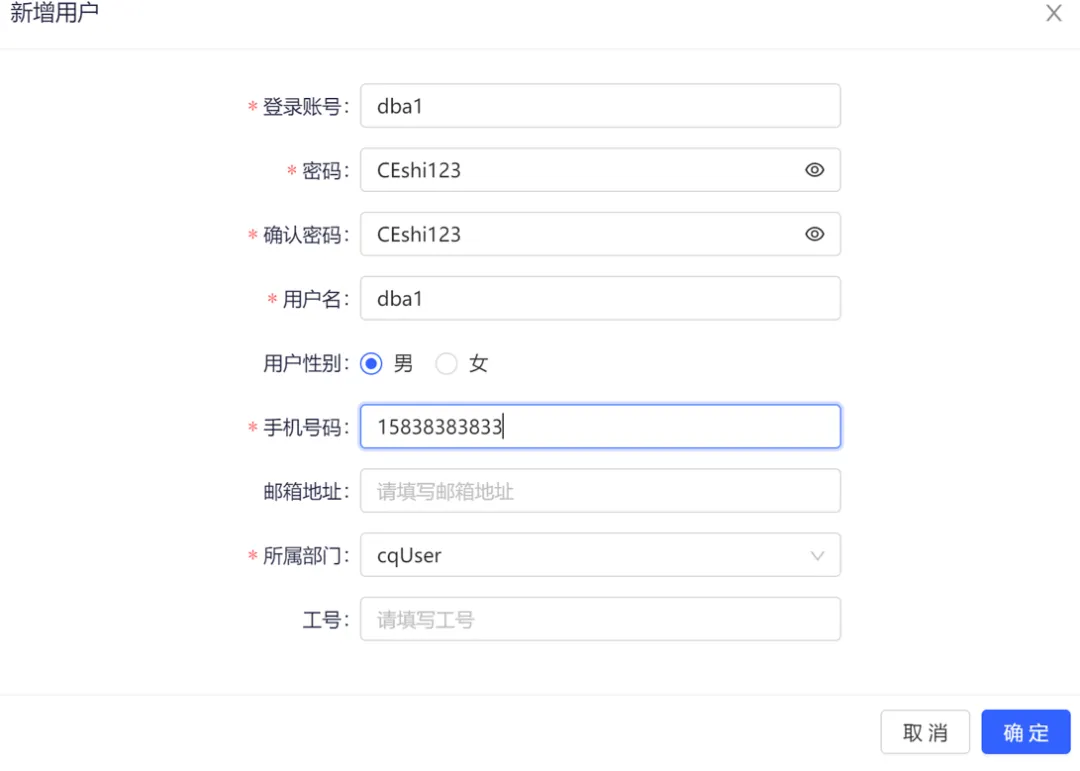Select the 男 gender radio button

371,364
